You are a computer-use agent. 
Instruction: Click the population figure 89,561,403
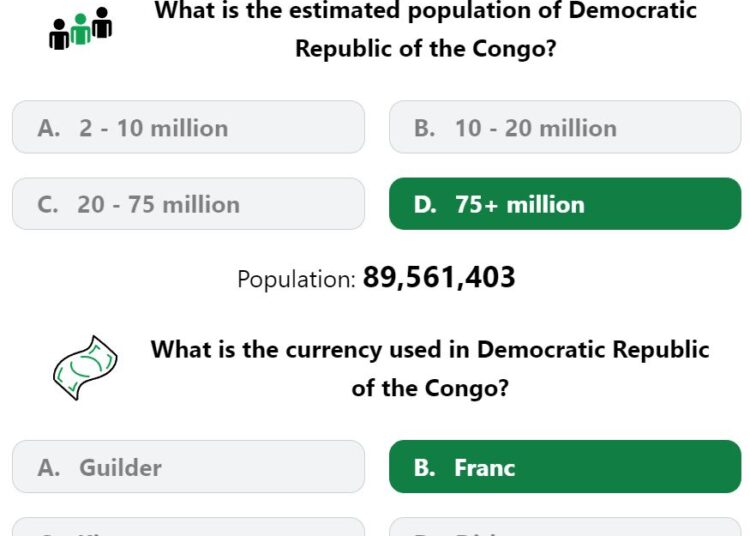439,277
